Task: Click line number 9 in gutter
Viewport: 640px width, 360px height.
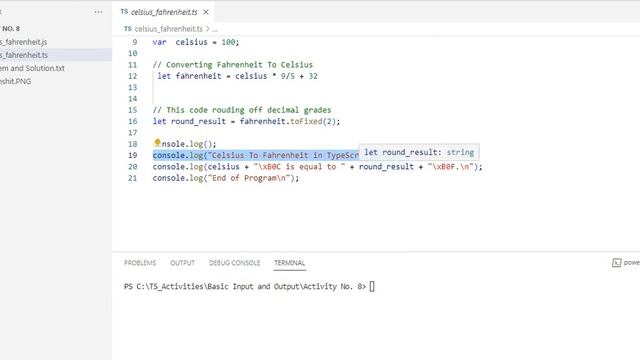Action: point(135,42)
